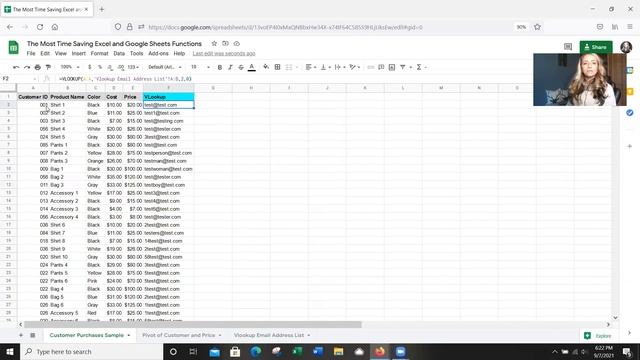Click the Windows Start button
The image size is (640, 360).
pos(10,351)
